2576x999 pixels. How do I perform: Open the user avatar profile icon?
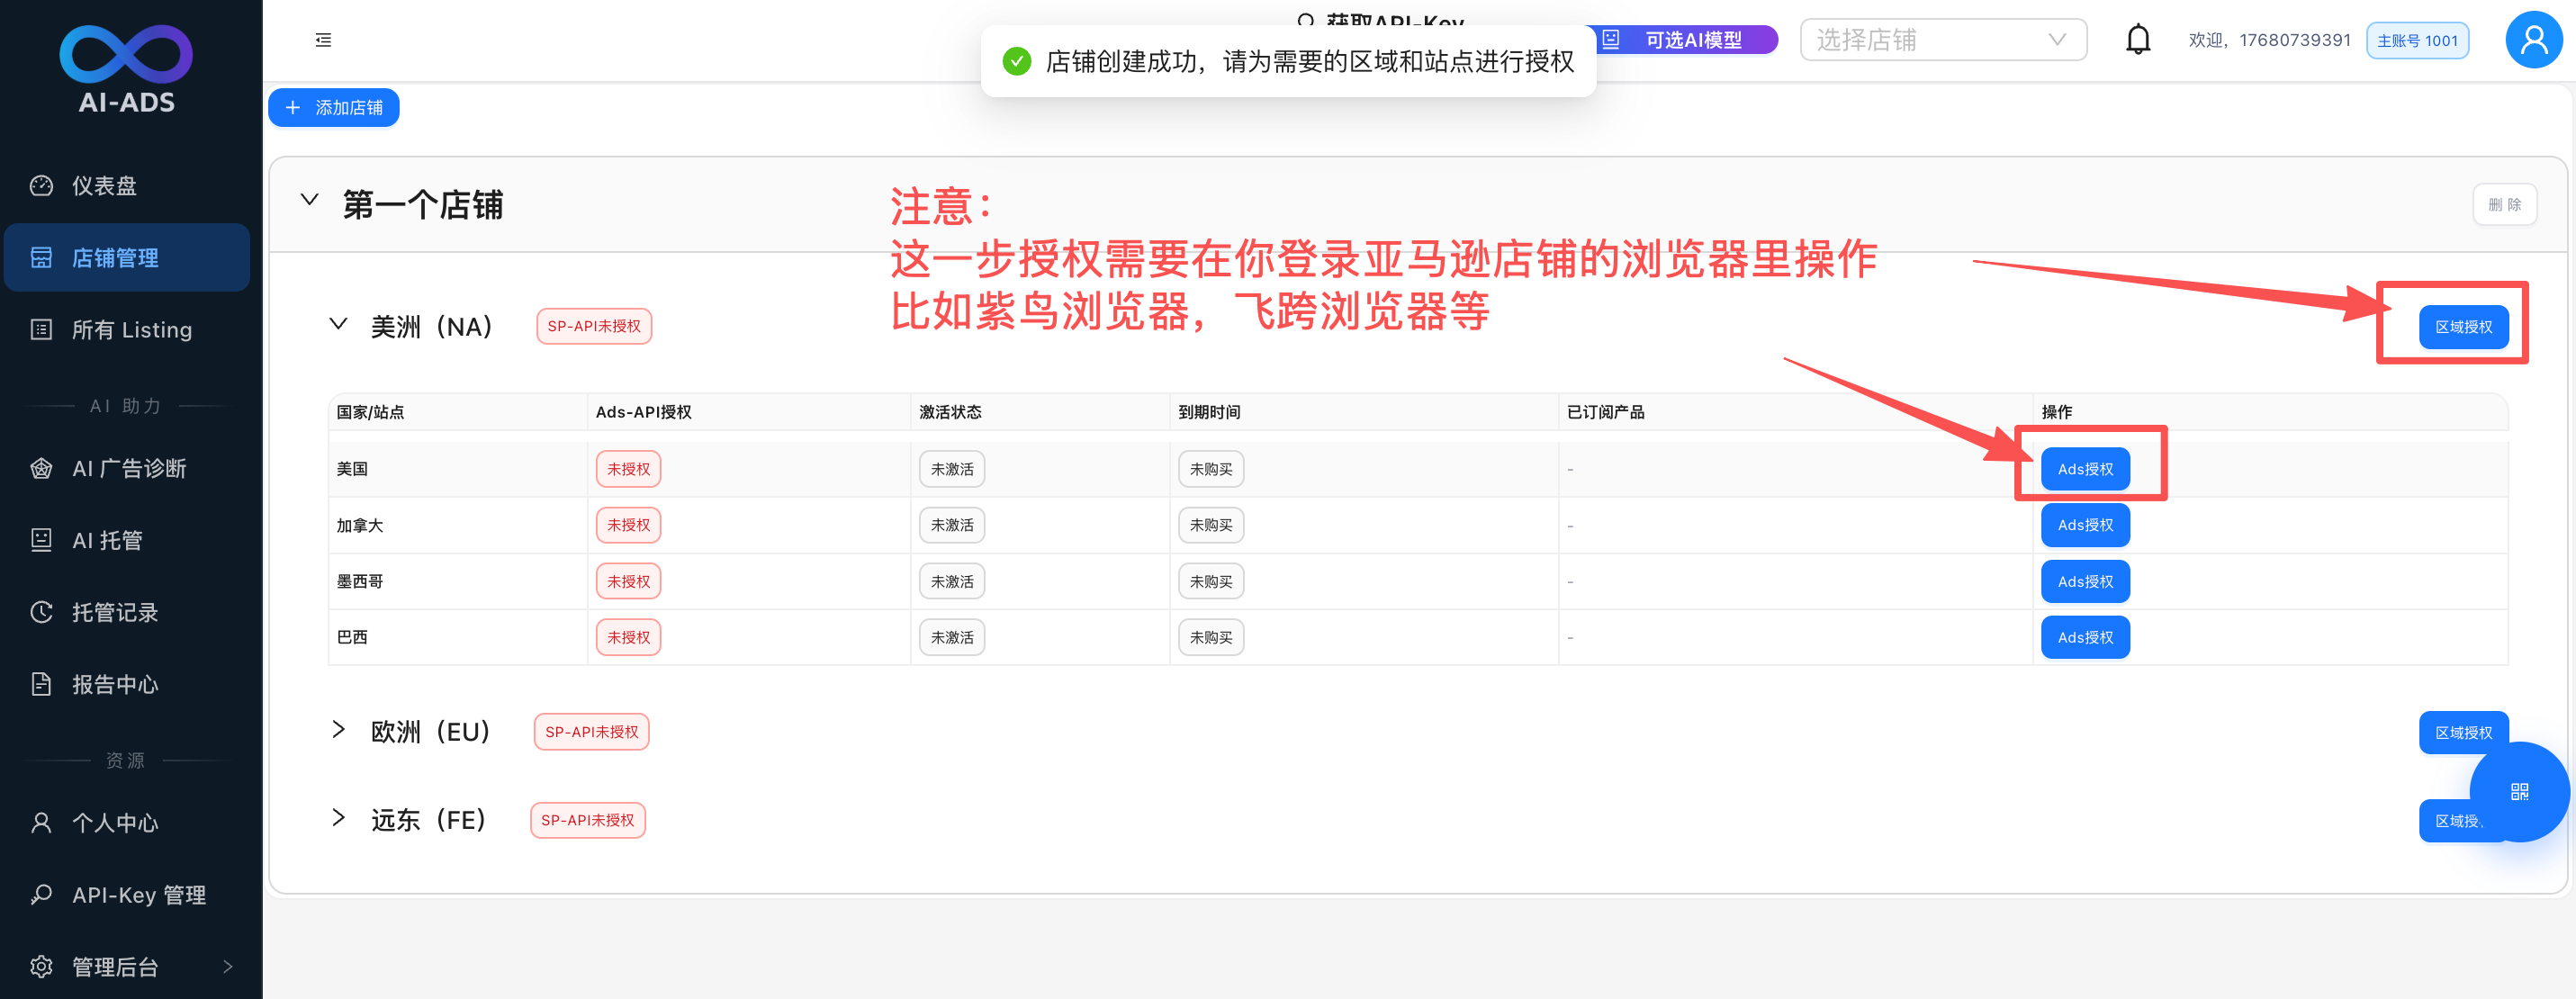tap(2534, 40)
